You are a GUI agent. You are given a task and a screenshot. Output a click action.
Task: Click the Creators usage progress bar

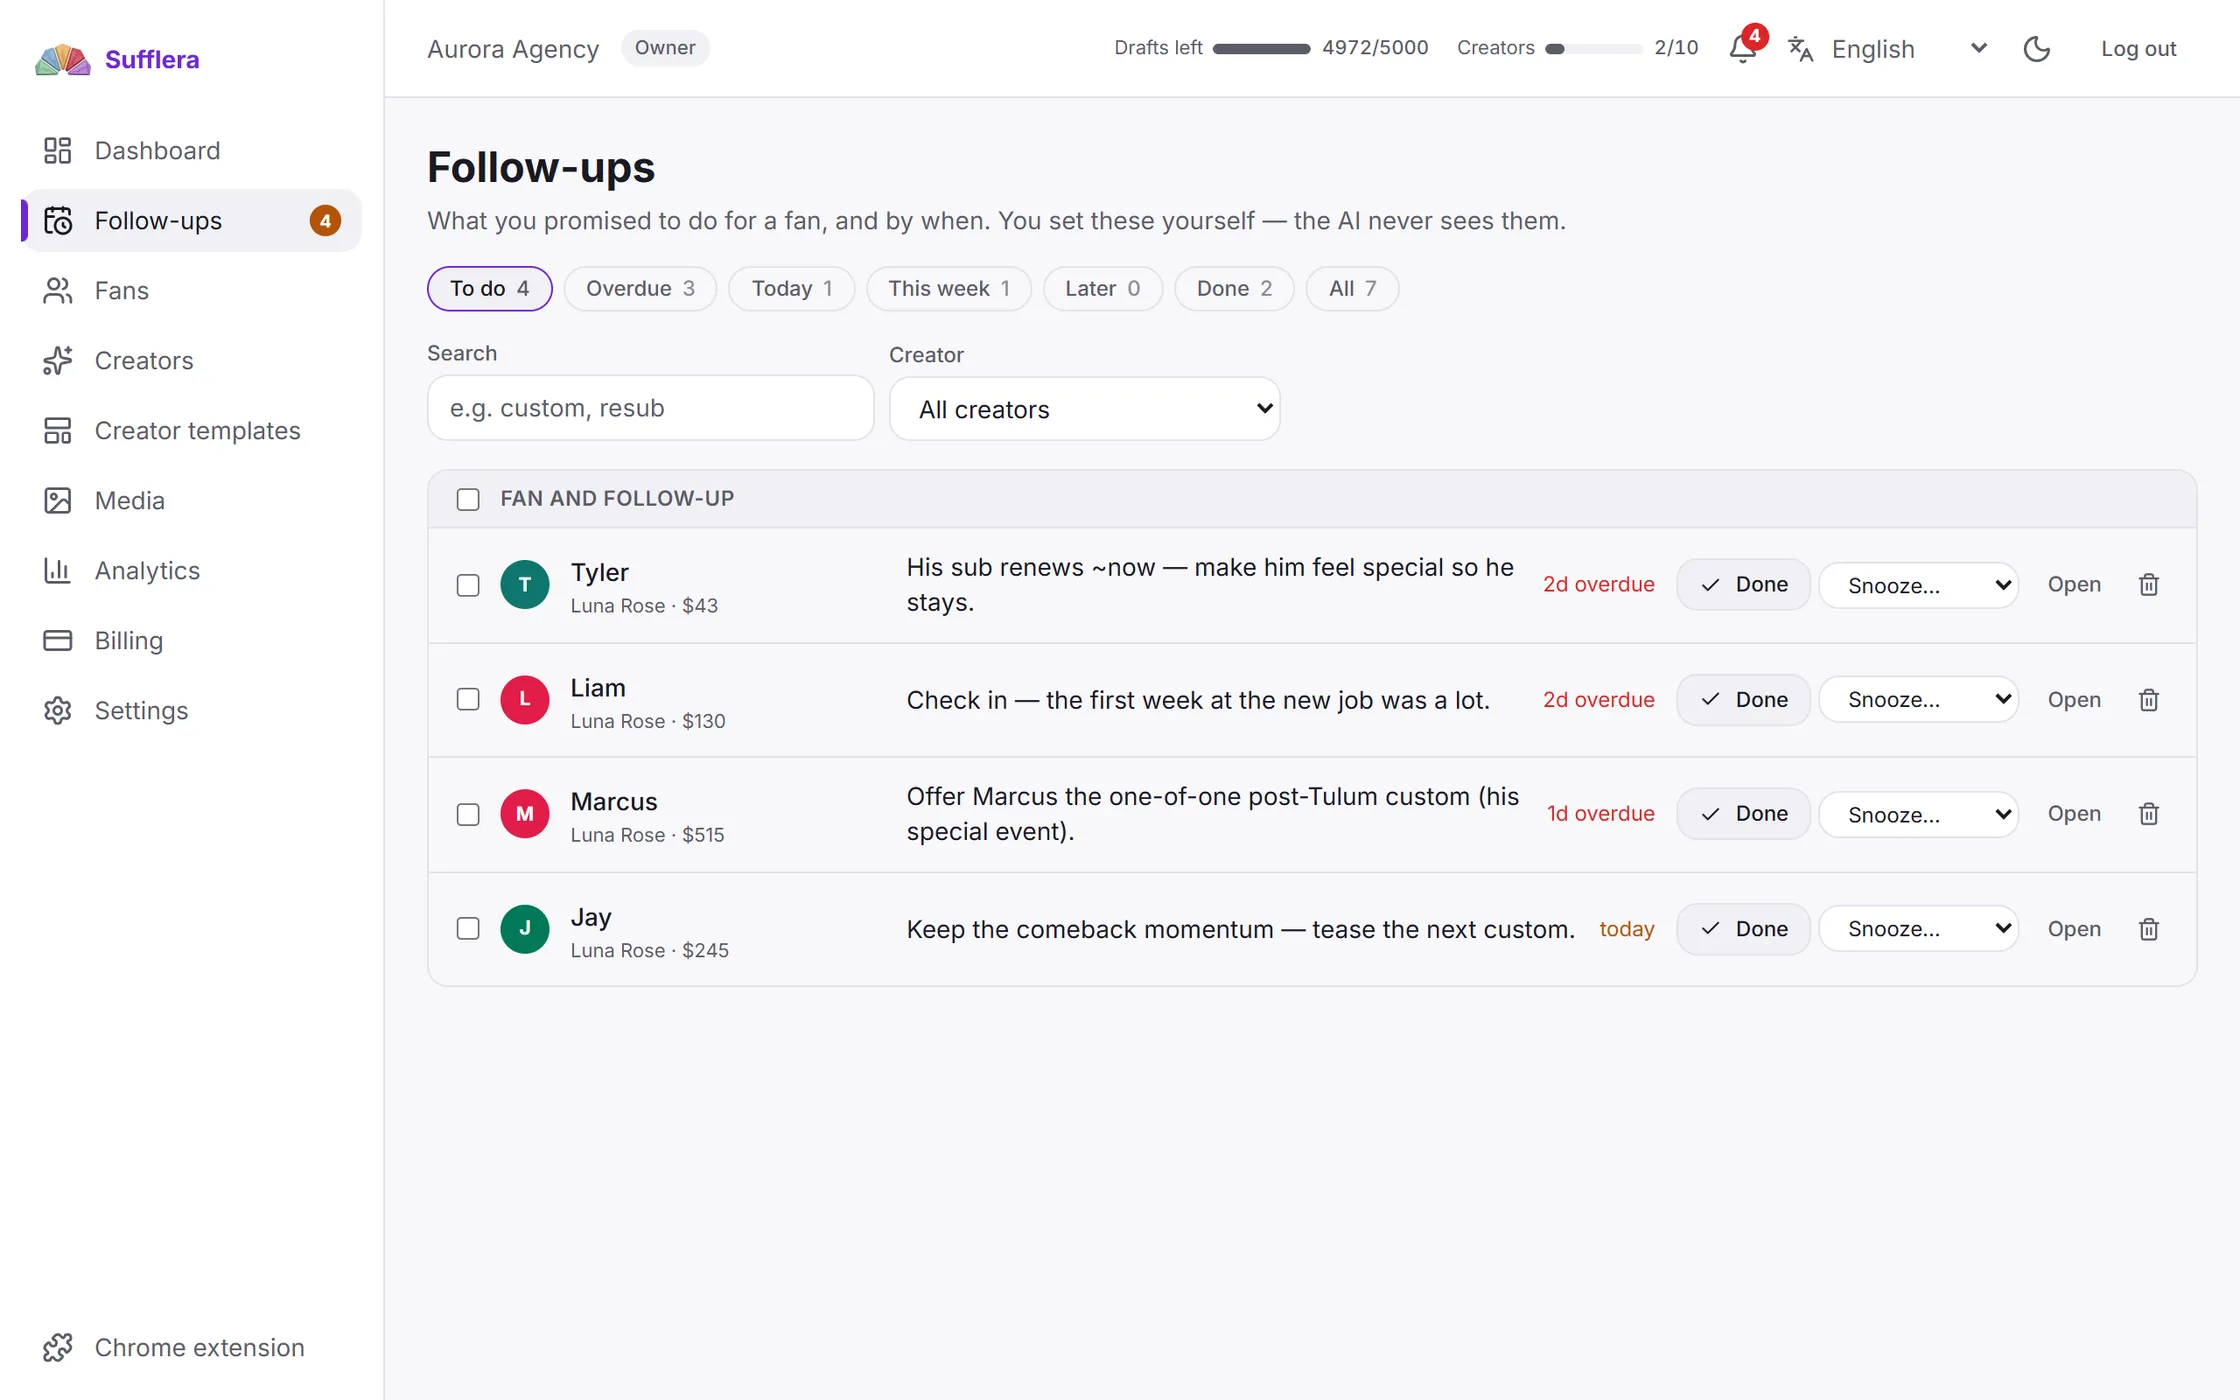click(1593, 49)
